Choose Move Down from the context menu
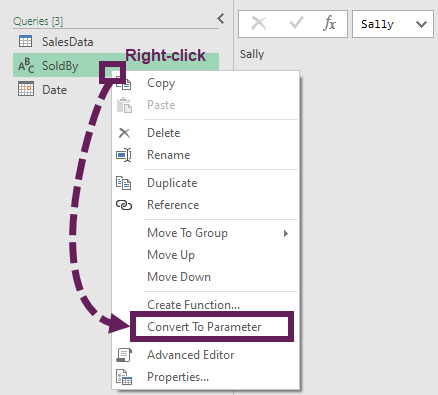Viewport: 438px width, 395px height. (205, 277)
